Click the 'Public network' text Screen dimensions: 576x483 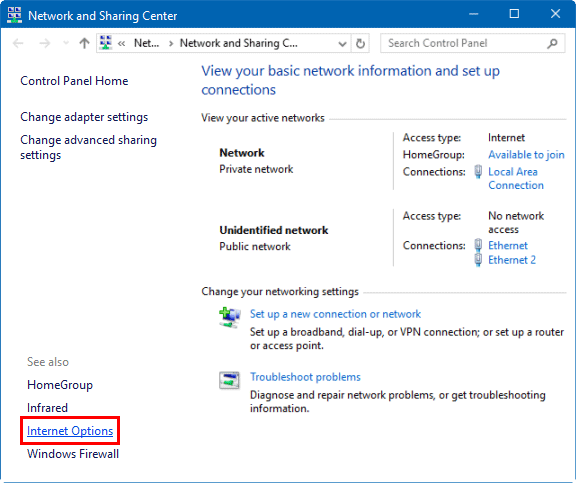pyautogui.click(x=255, y=246)
